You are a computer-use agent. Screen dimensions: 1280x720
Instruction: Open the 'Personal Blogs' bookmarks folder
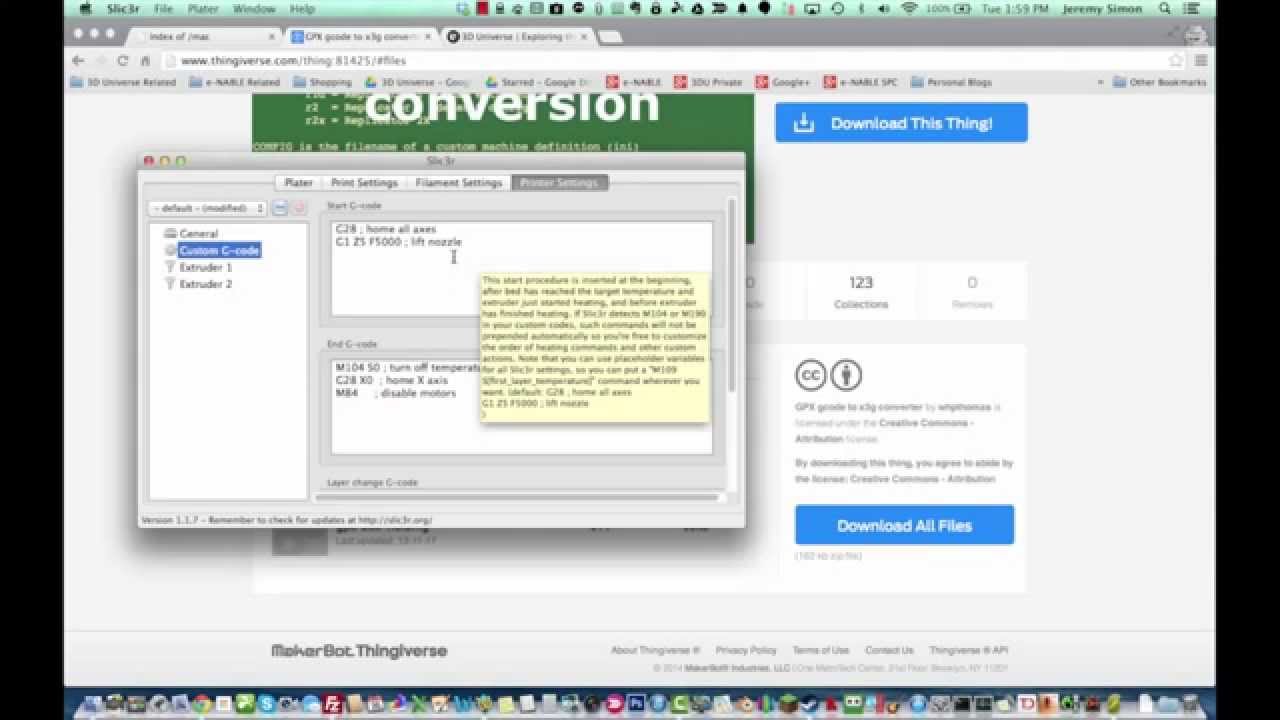click(951, 82)
